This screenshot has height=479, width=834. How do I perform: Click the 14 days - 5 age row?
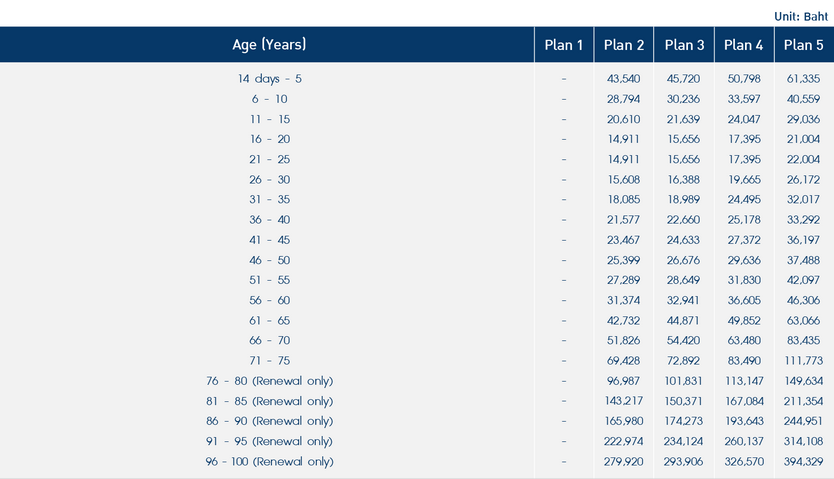tap(269, 79)
